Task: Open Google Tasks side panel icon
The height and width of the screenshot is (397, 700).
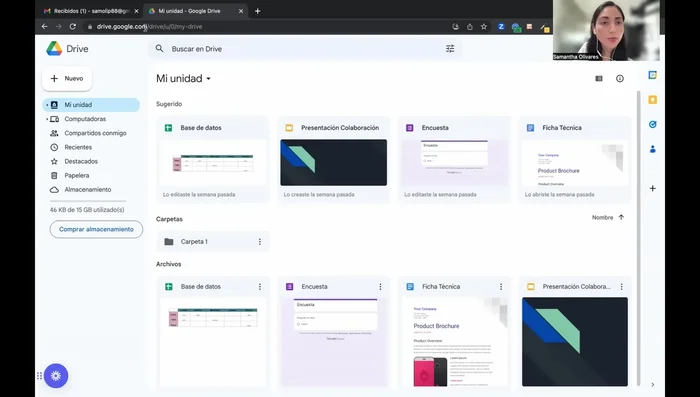Action: click(652, 125)
